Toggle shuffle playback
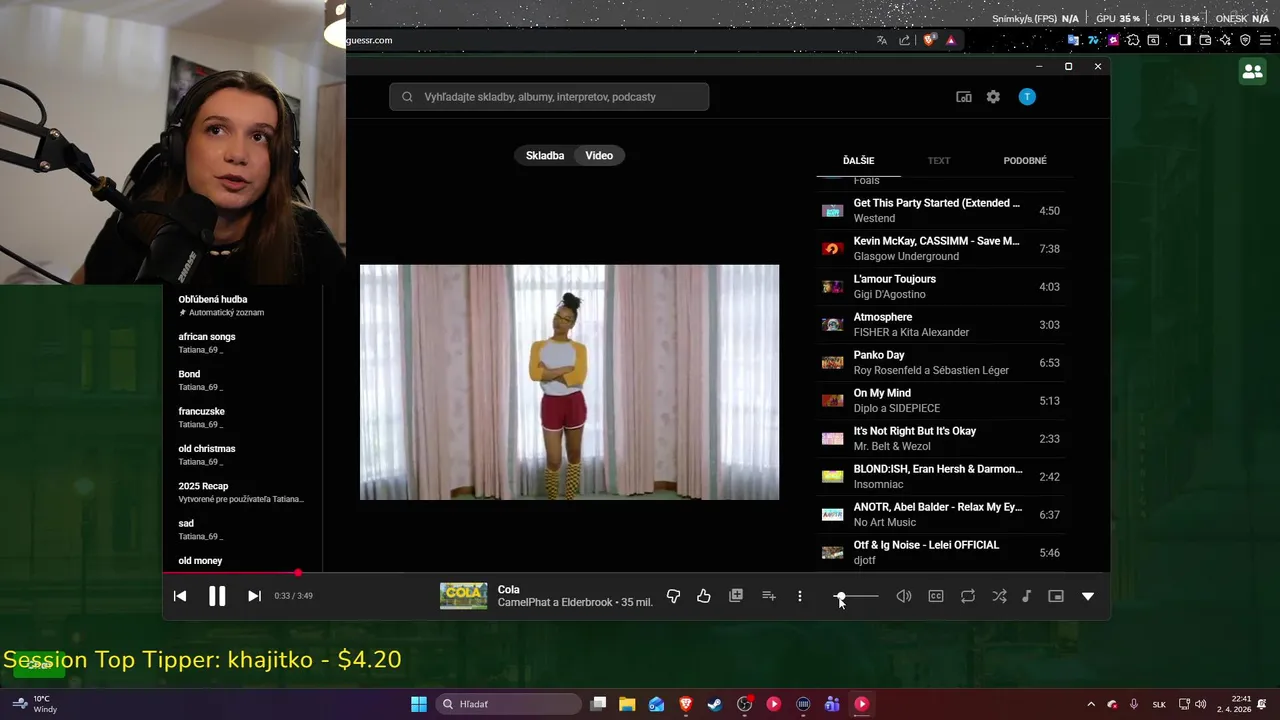This screenshot has width=1280, height=720. (x=999, y=596)
